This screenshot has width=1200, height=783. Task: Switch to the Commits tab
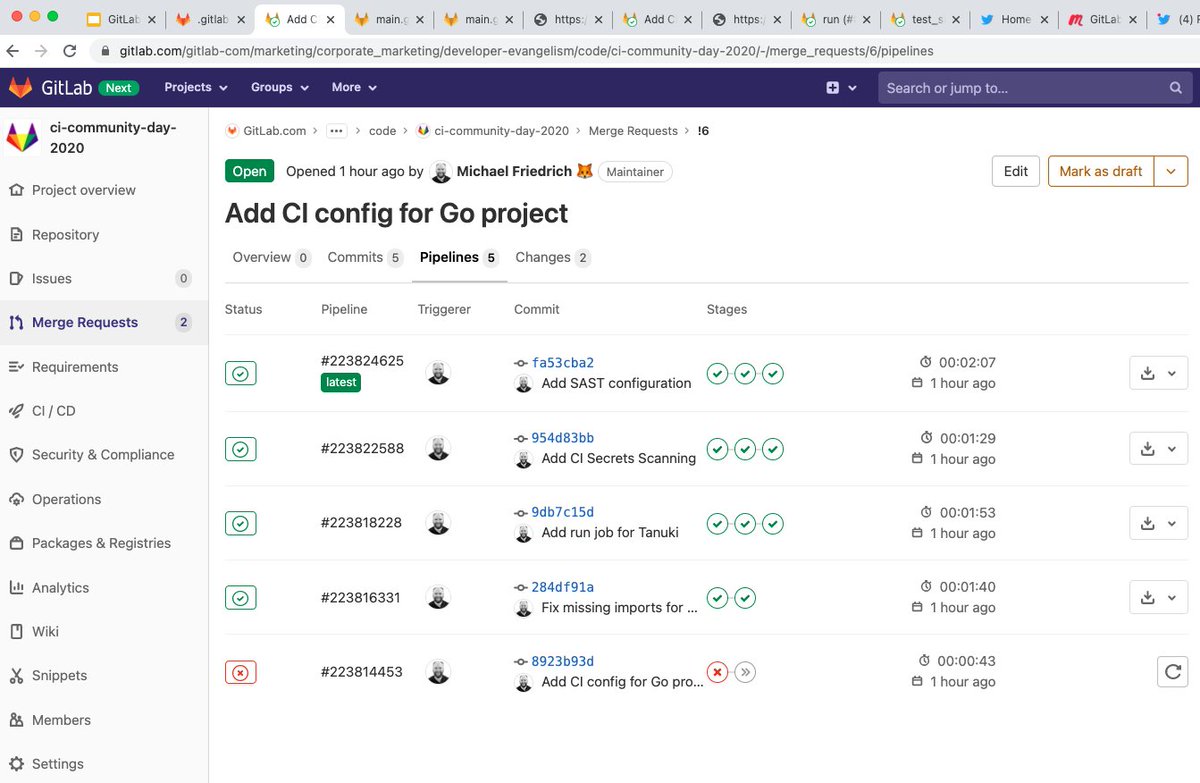365,257
